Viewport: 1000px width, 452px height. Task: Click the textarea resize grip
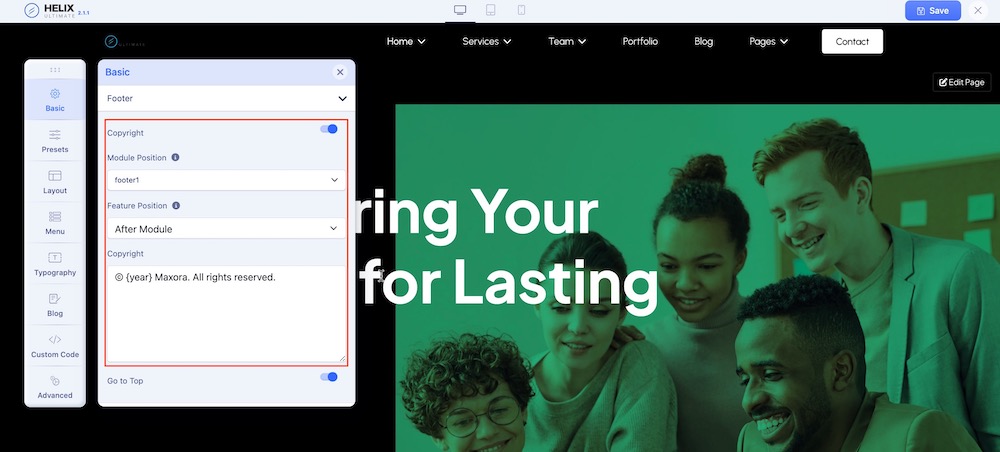tap(342, 358)
